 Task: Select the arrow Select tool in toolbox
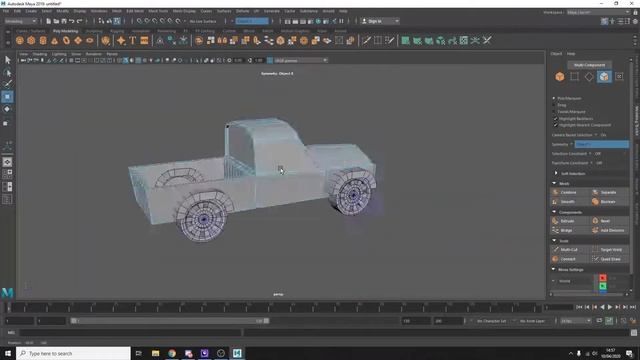pos(7,60)
